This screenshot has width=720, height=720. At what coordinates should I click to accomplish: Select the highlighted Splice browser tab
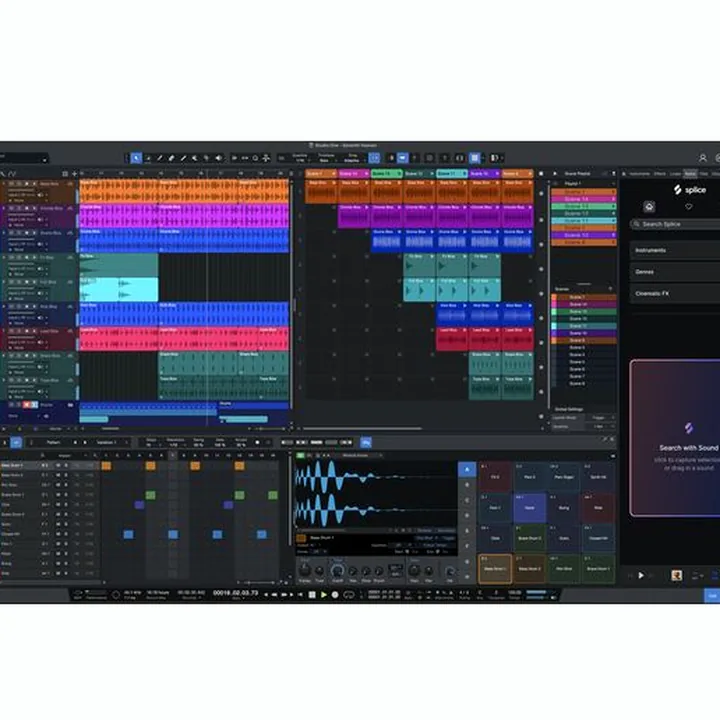coord(690,174)
